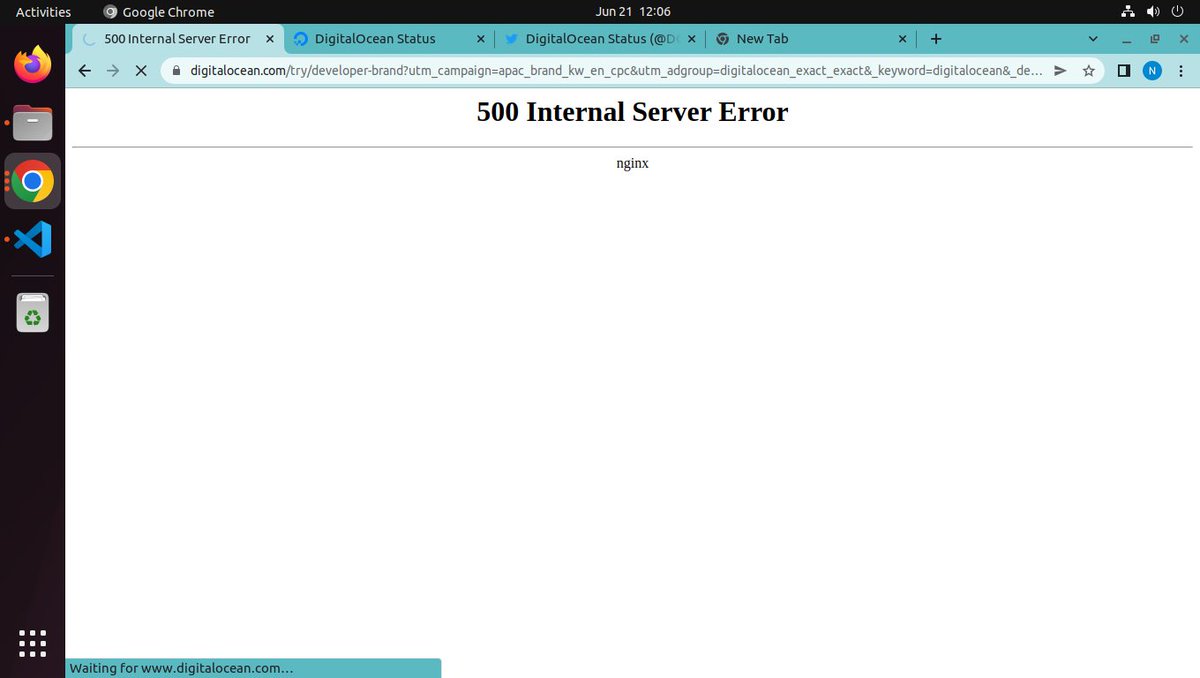Viewport: 1200px width, 678px height.
Task: Click the network icon in system tray
Action: click(x=1127, y=12)
